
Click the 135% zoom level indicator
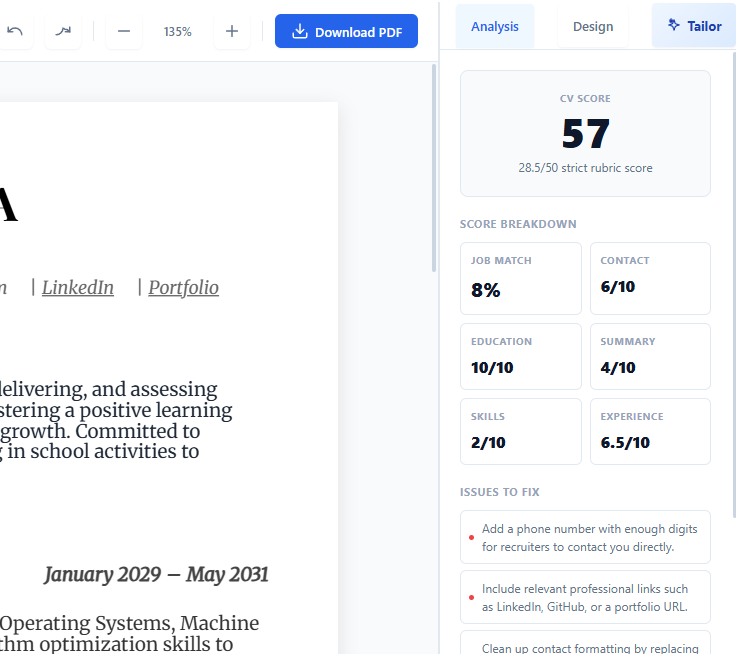click(x=178, y=31)
